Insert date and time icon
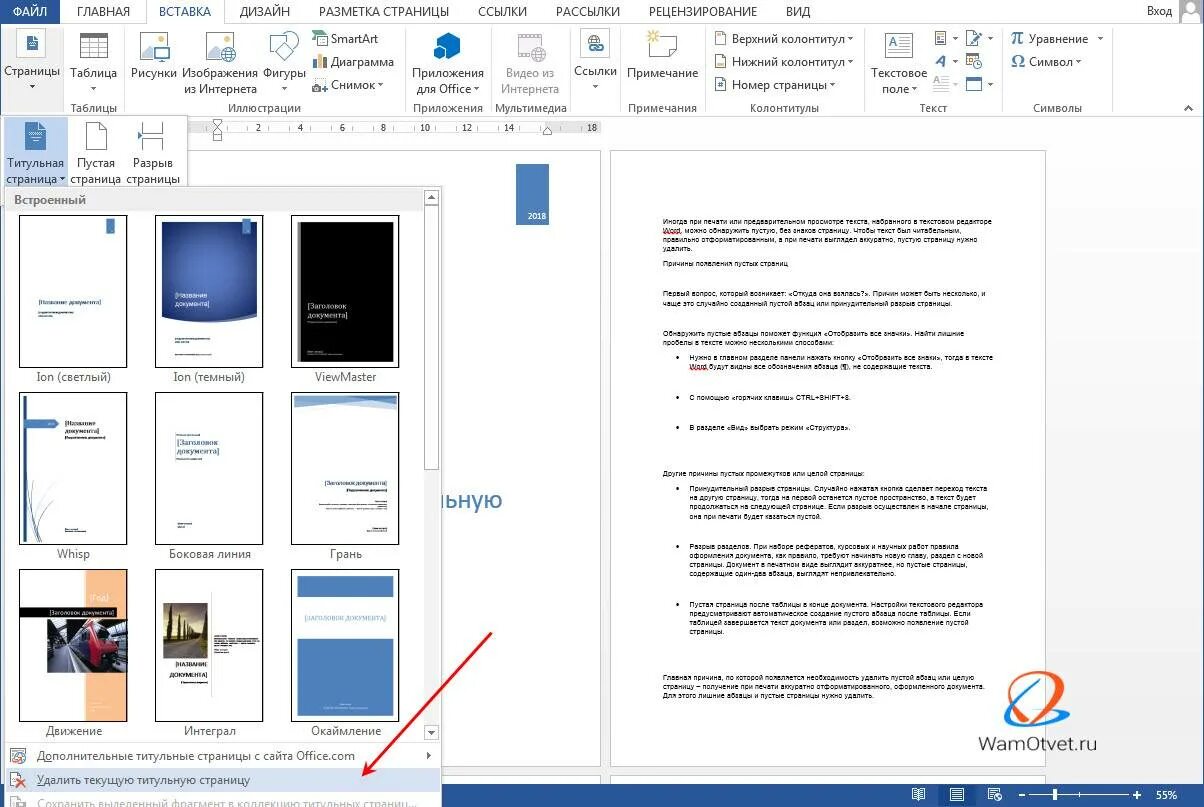Viewport: 1204px width, 807px height. (975, 62)
